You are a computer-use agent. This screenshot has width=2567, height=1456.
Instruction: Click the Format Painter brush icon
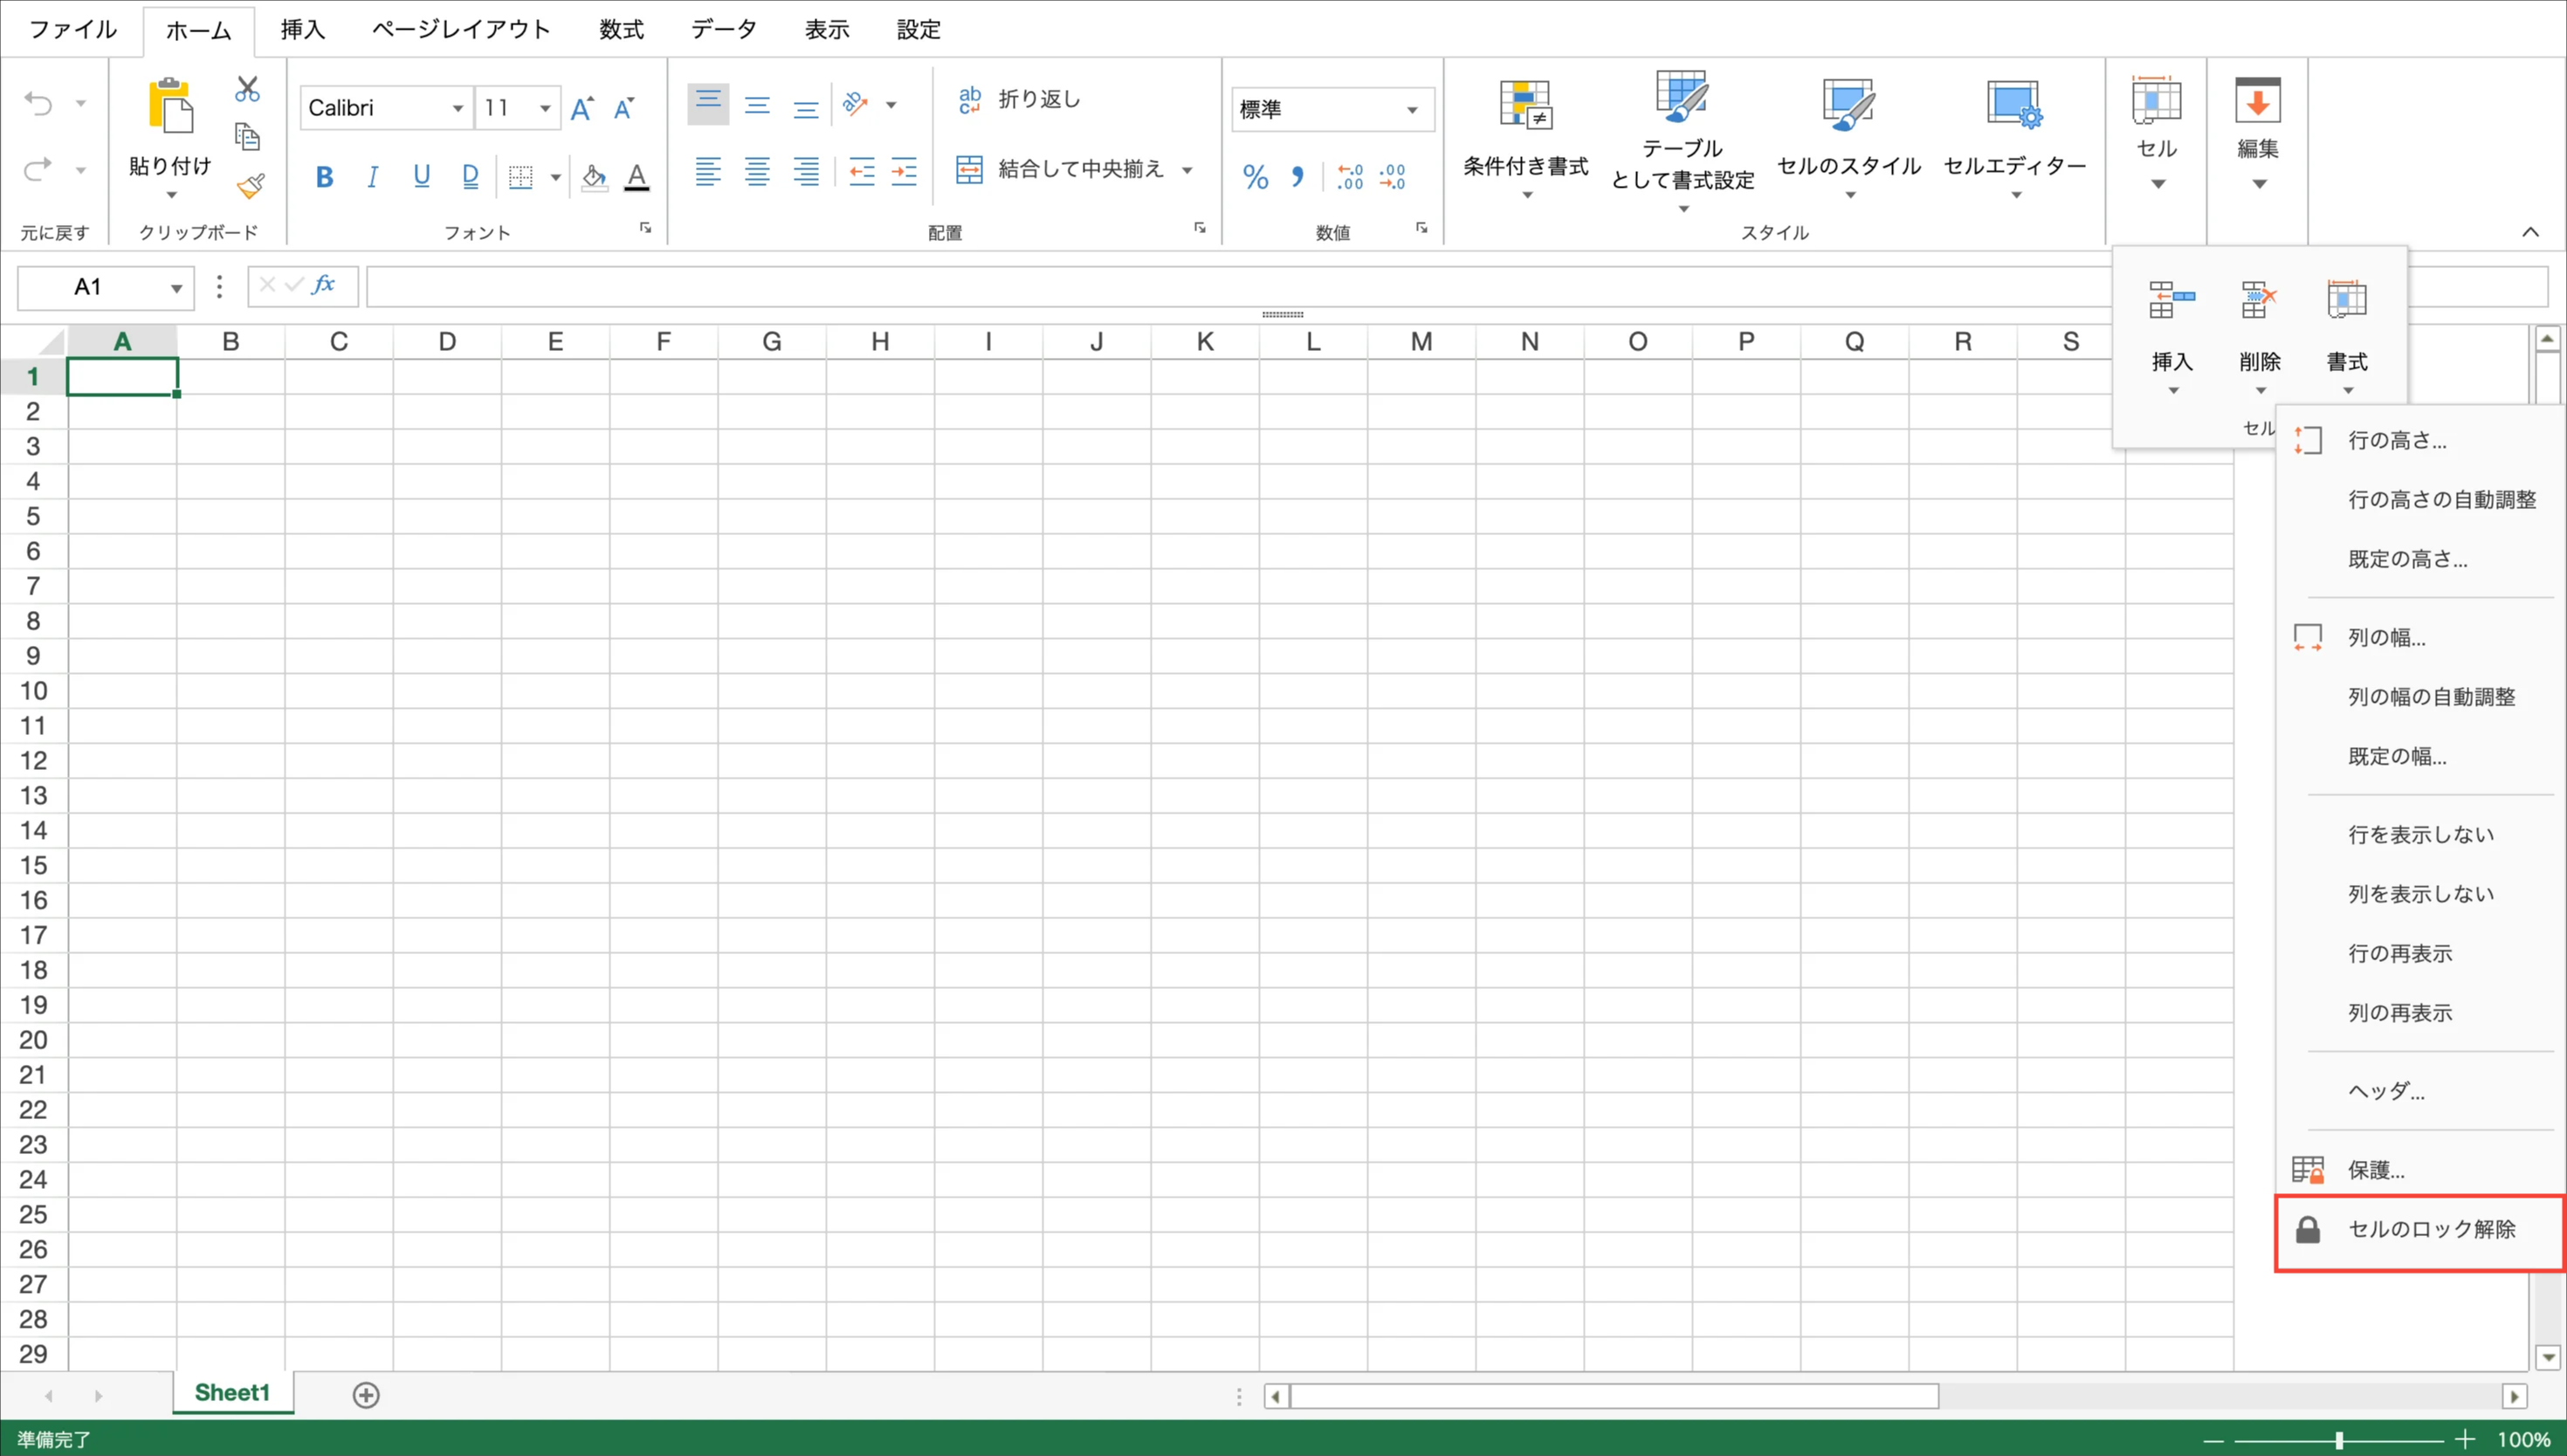pyautogui.click(x=250, y=186)
